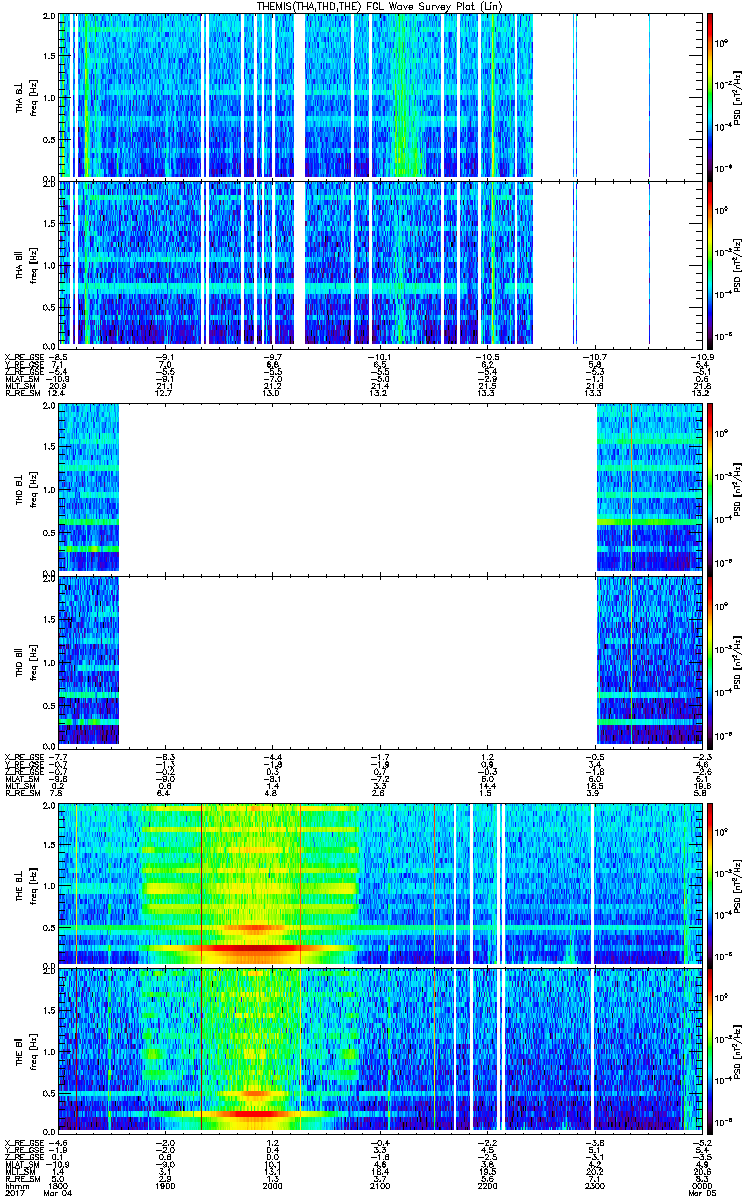Click the 'THD B∥ freq [Hz]' axis label
This screenshot has width=750, height=1200.
click(25, 661)
